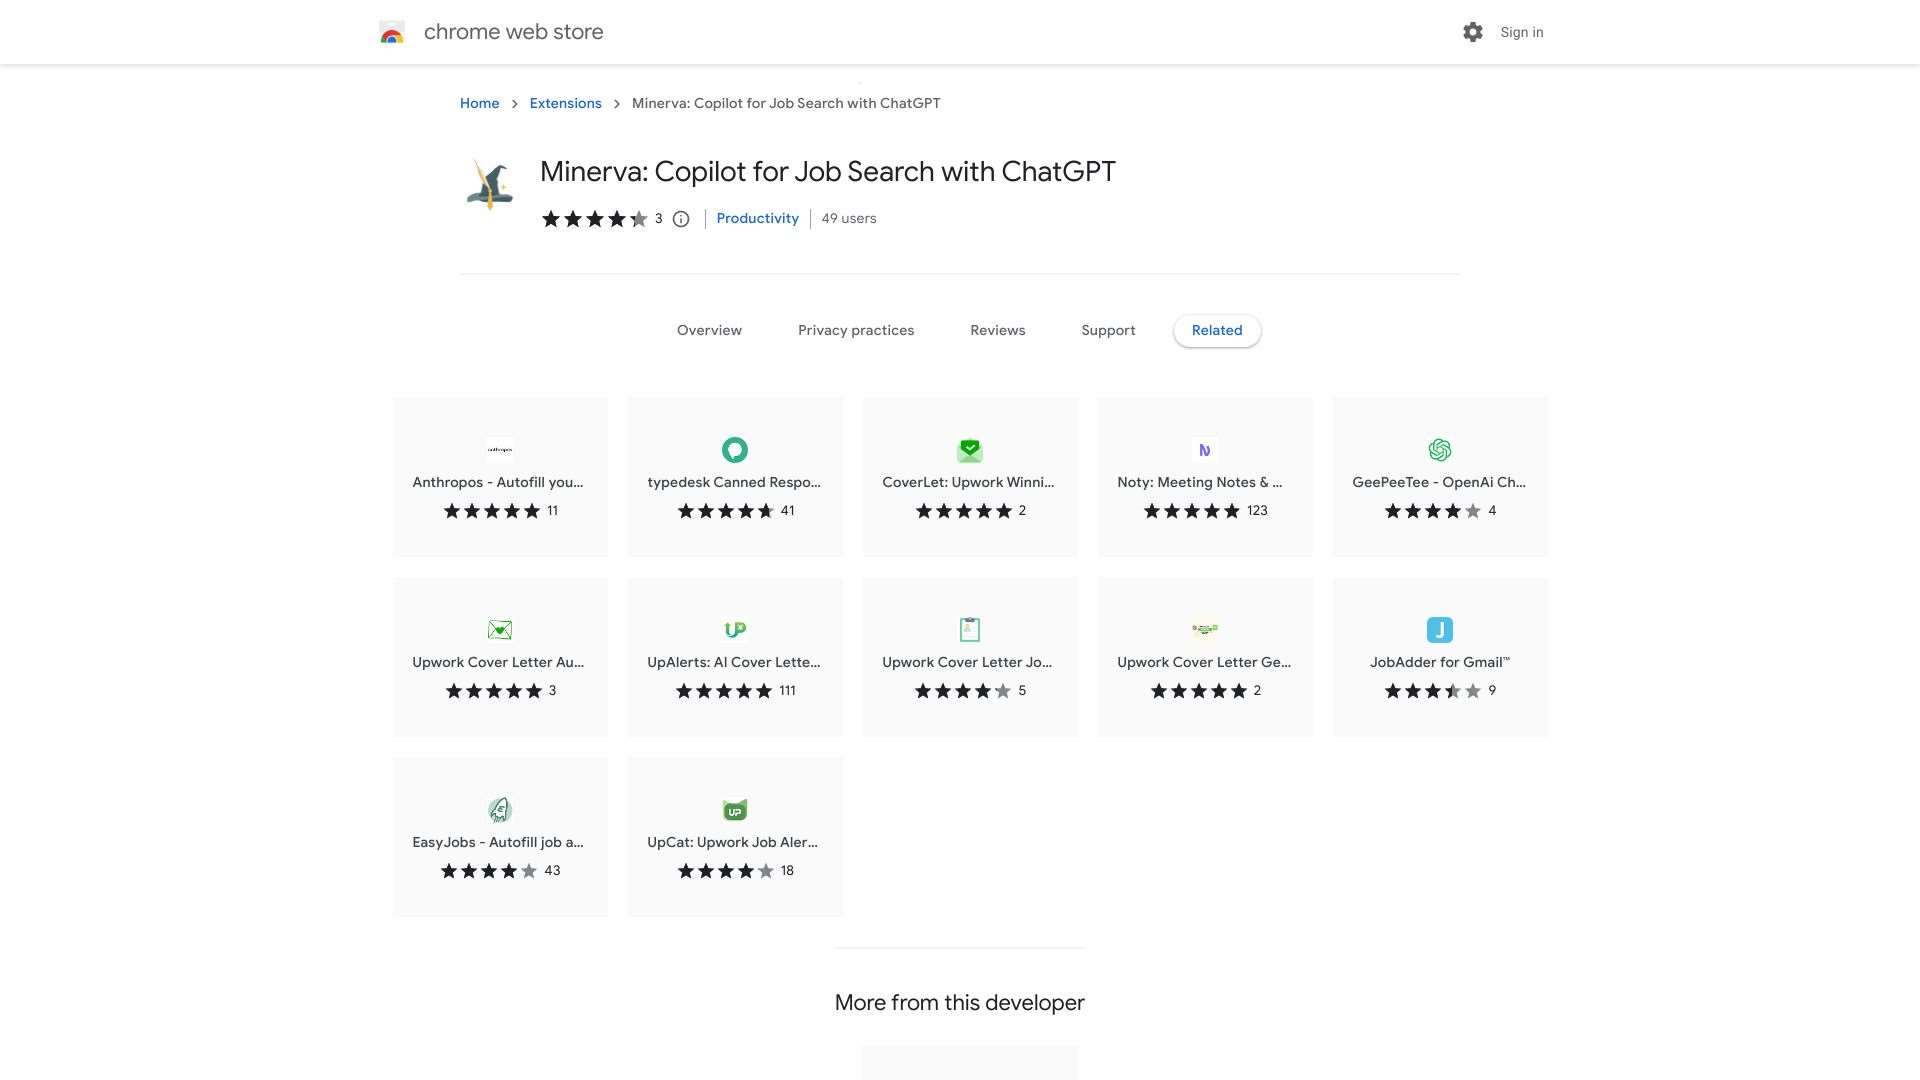Screen dimensions: 1920x1080
Task: Click the Minerva wizard hat extension icon
Action: (490, 185)
